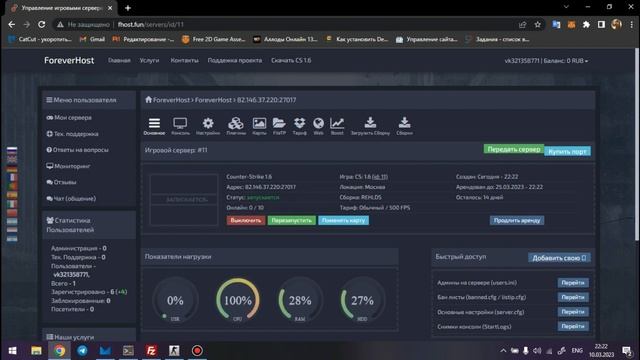Image resolution: width=640 pixels, height=360 pixels.
Task: Open Поддержка проекта in top navigation
Action: tap(235, 60)
